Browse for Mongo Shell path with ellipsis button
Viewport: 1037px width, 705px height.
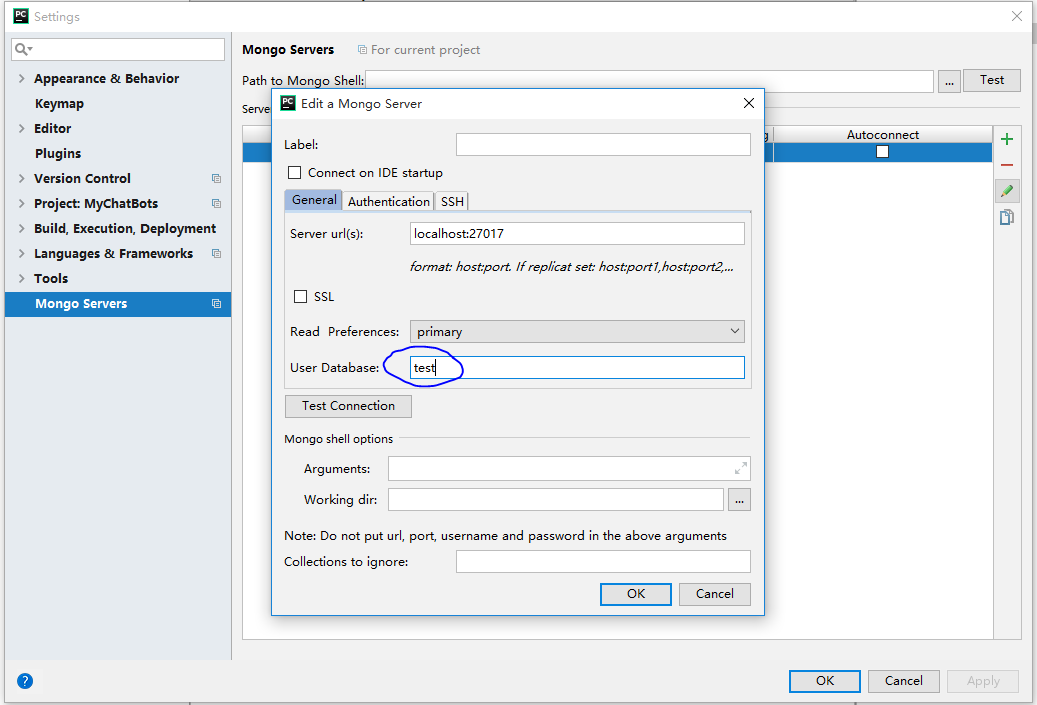tap(949, 81)
